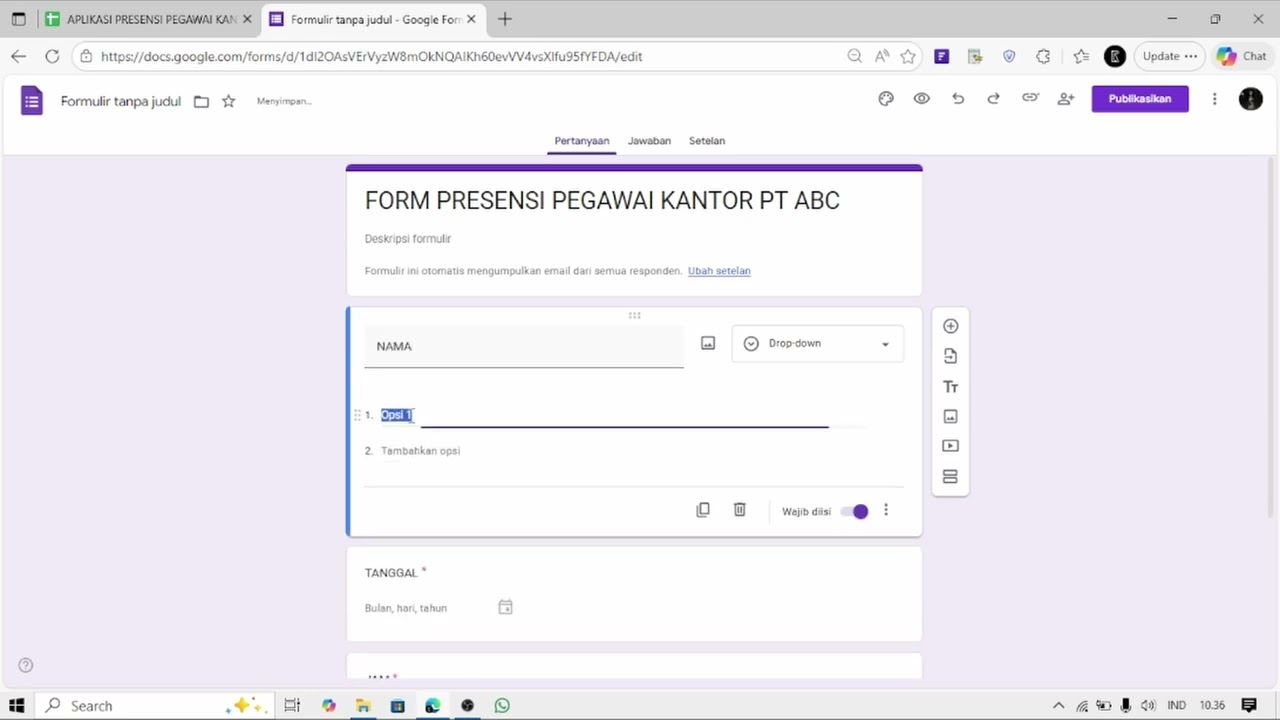This screenshot has width=1280, height=720.
Task: Click the browser address bar URL
Action: (x=371, y=56)
